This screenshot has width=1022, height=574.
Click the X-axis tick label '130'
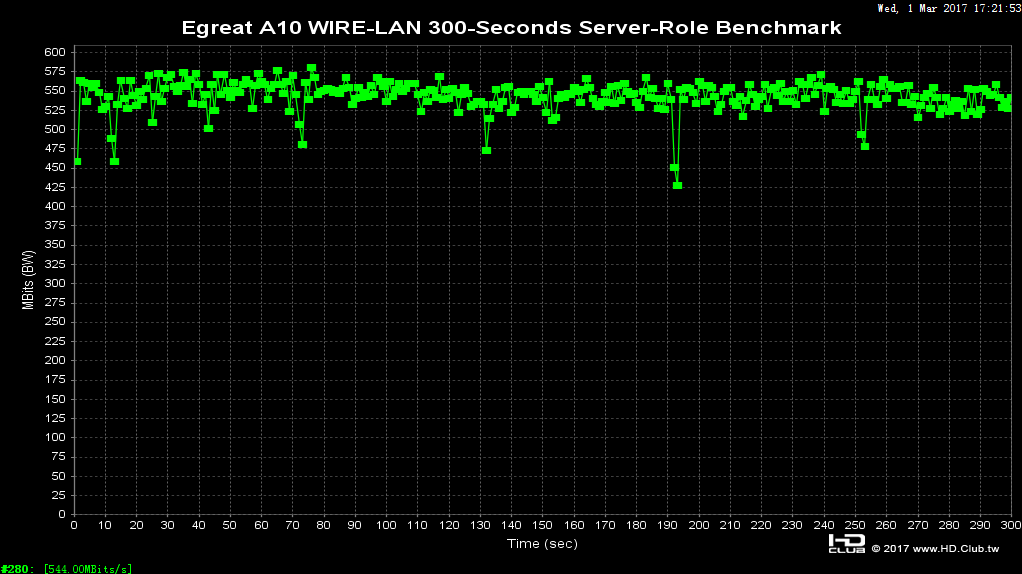coord(480,525)
